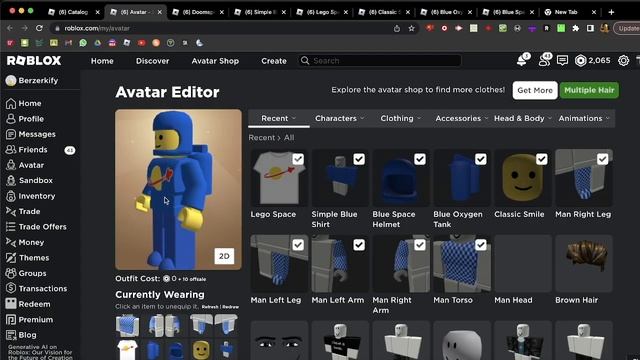Viewport: 640px width, 360px height.
Task: Open Sandbox in the sidebar
Action: (29, 180)
